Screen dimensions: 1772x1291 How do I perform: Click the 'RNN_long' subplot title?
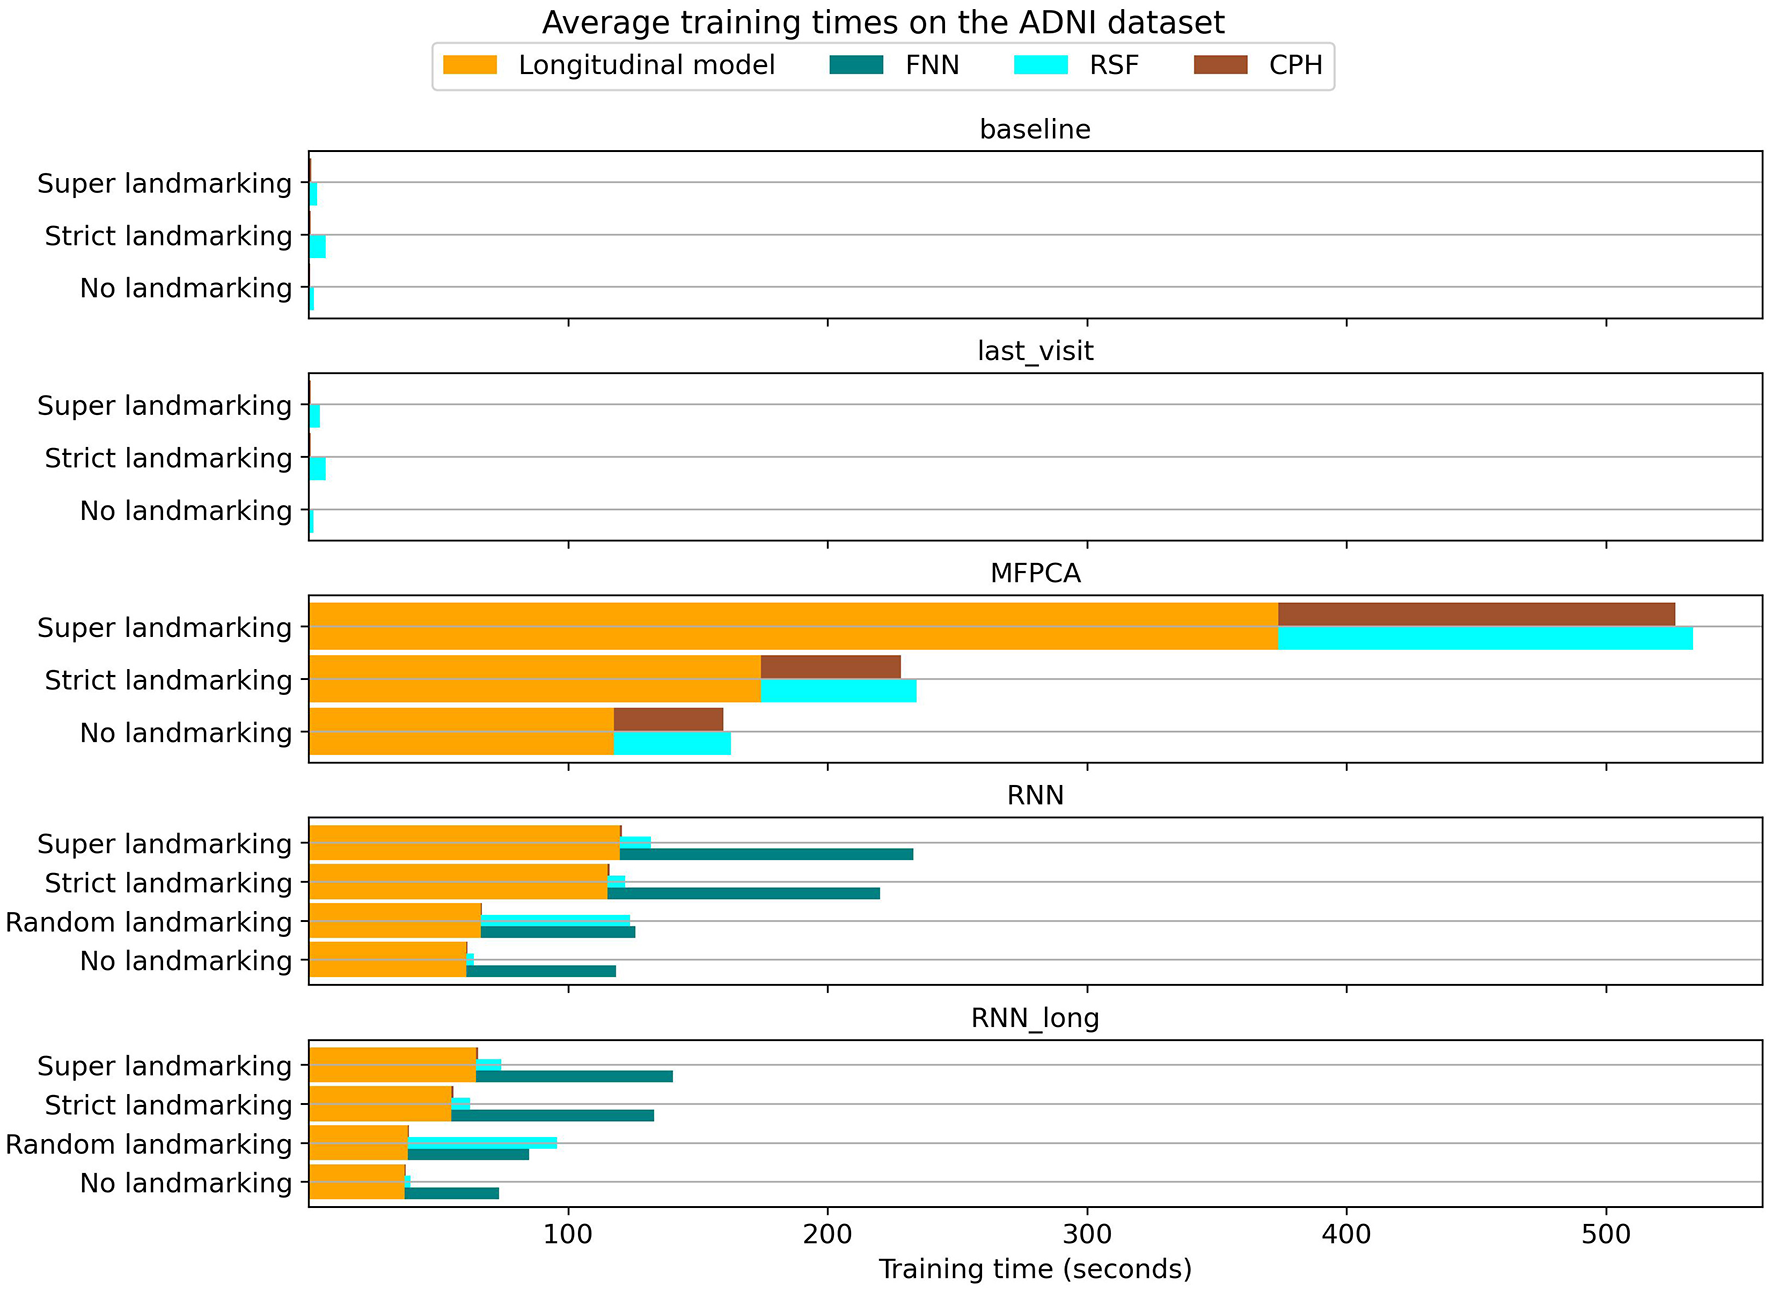[1035, 1018]
